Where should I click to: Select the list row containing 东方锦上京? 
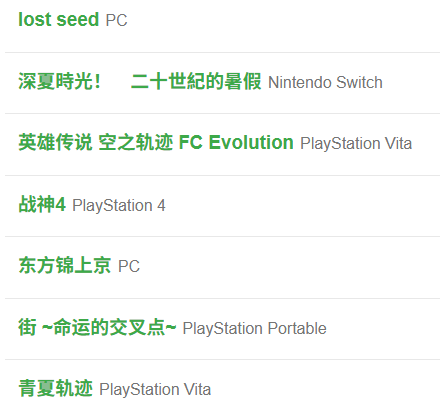coord(222,267)
